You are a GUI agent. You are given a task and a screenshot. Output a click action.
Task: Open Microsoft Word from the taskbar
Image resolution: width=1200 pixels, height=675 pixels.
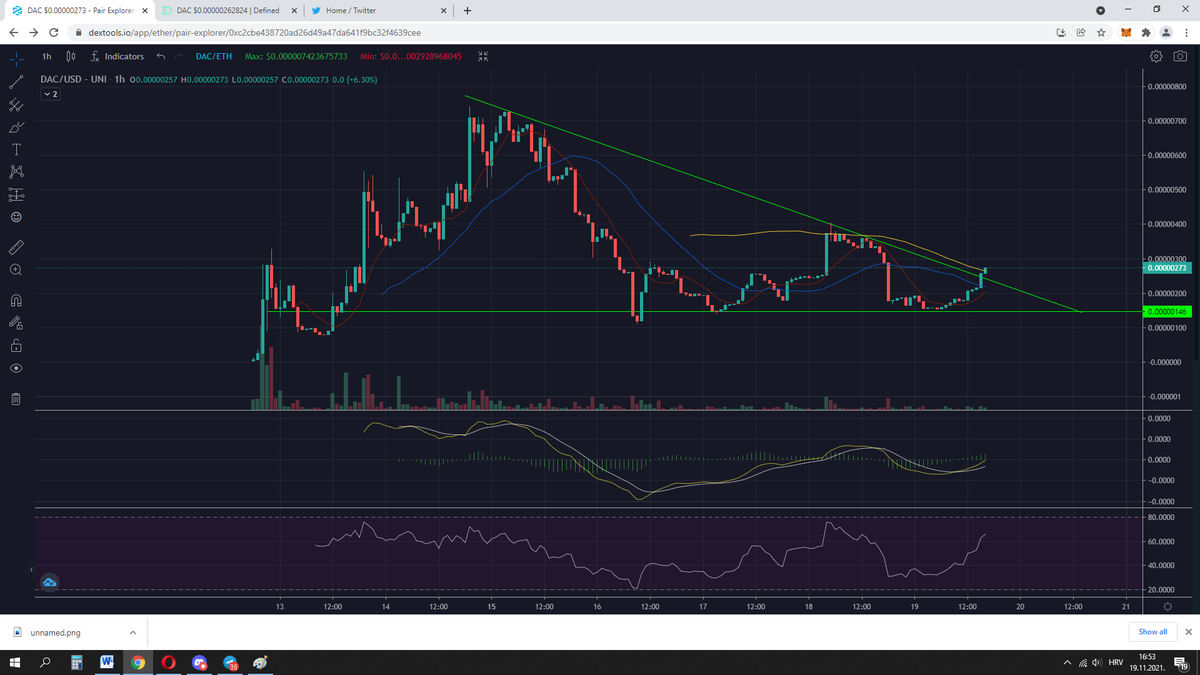click(106, 663)
